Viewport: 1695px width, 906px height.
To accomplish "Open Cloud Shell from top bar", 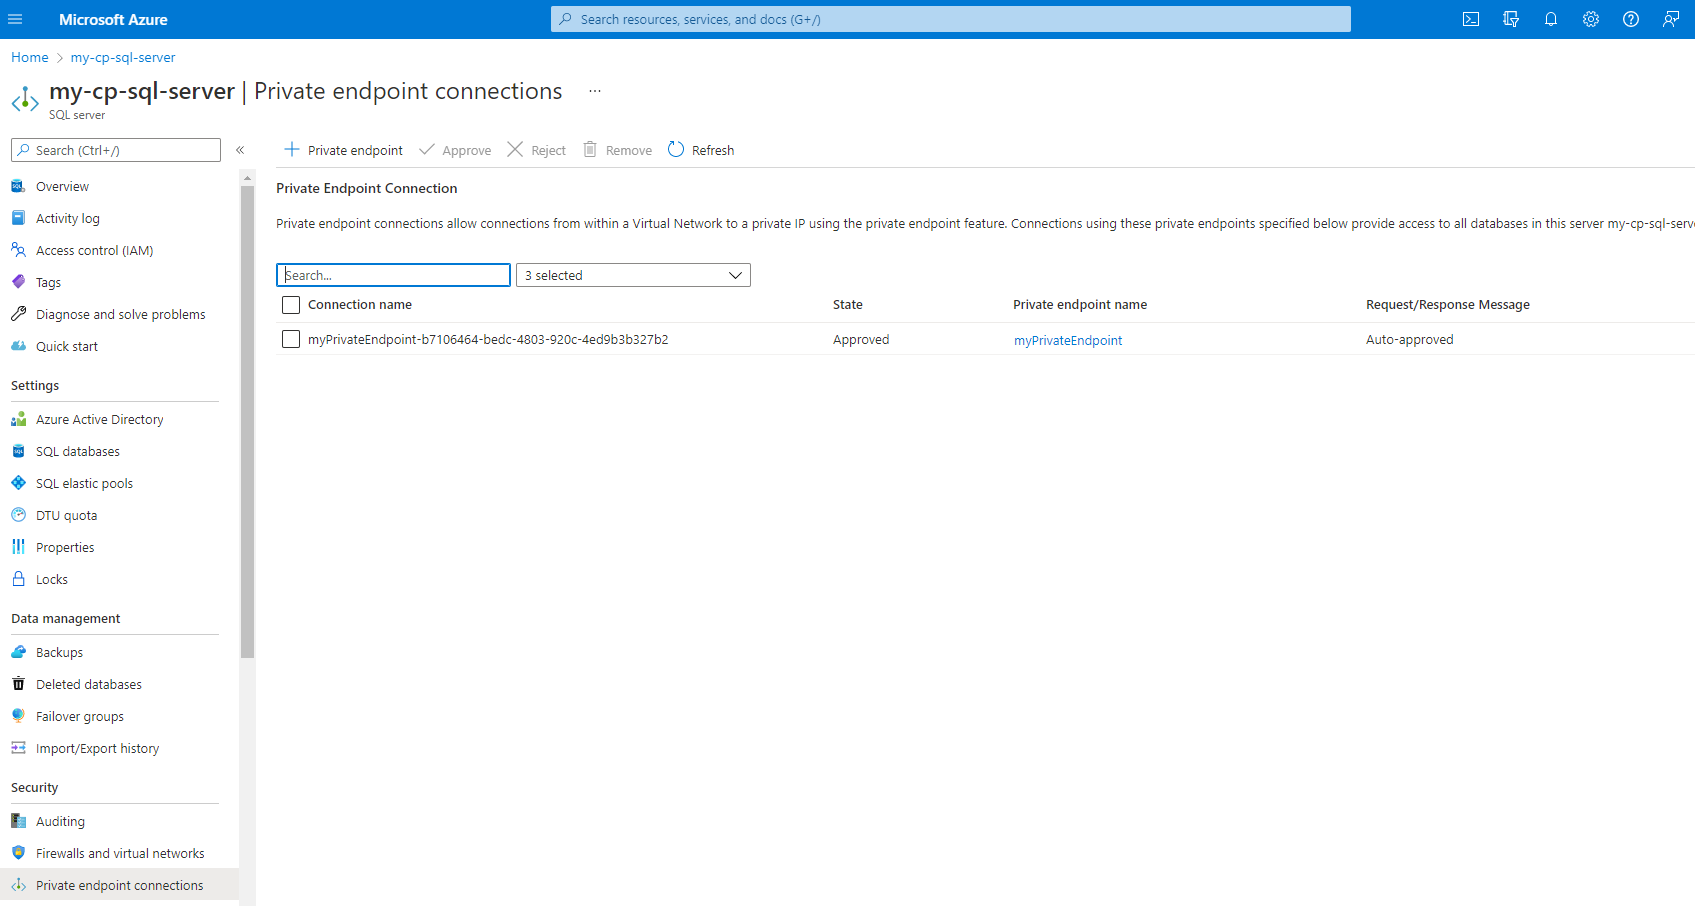I will point(1471,19).
